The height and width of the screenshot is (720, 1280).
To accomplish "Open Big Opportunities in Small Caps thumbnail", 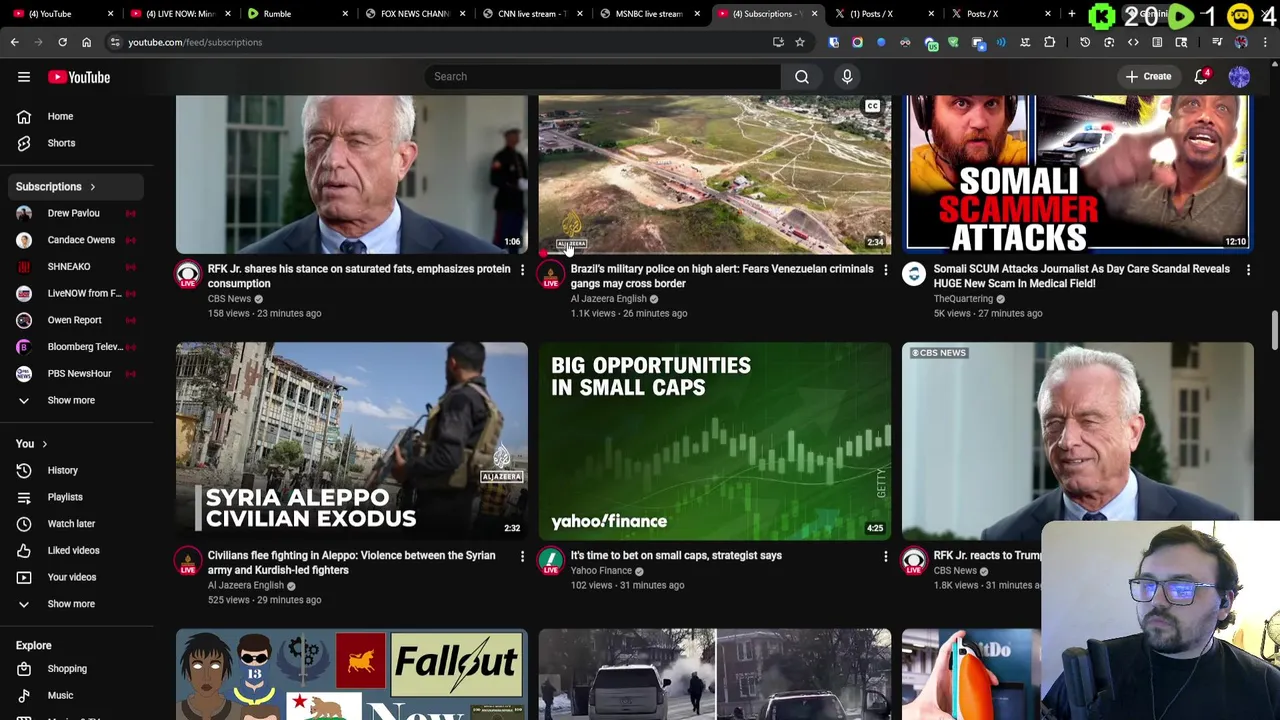I will click(x=715, y=441).
